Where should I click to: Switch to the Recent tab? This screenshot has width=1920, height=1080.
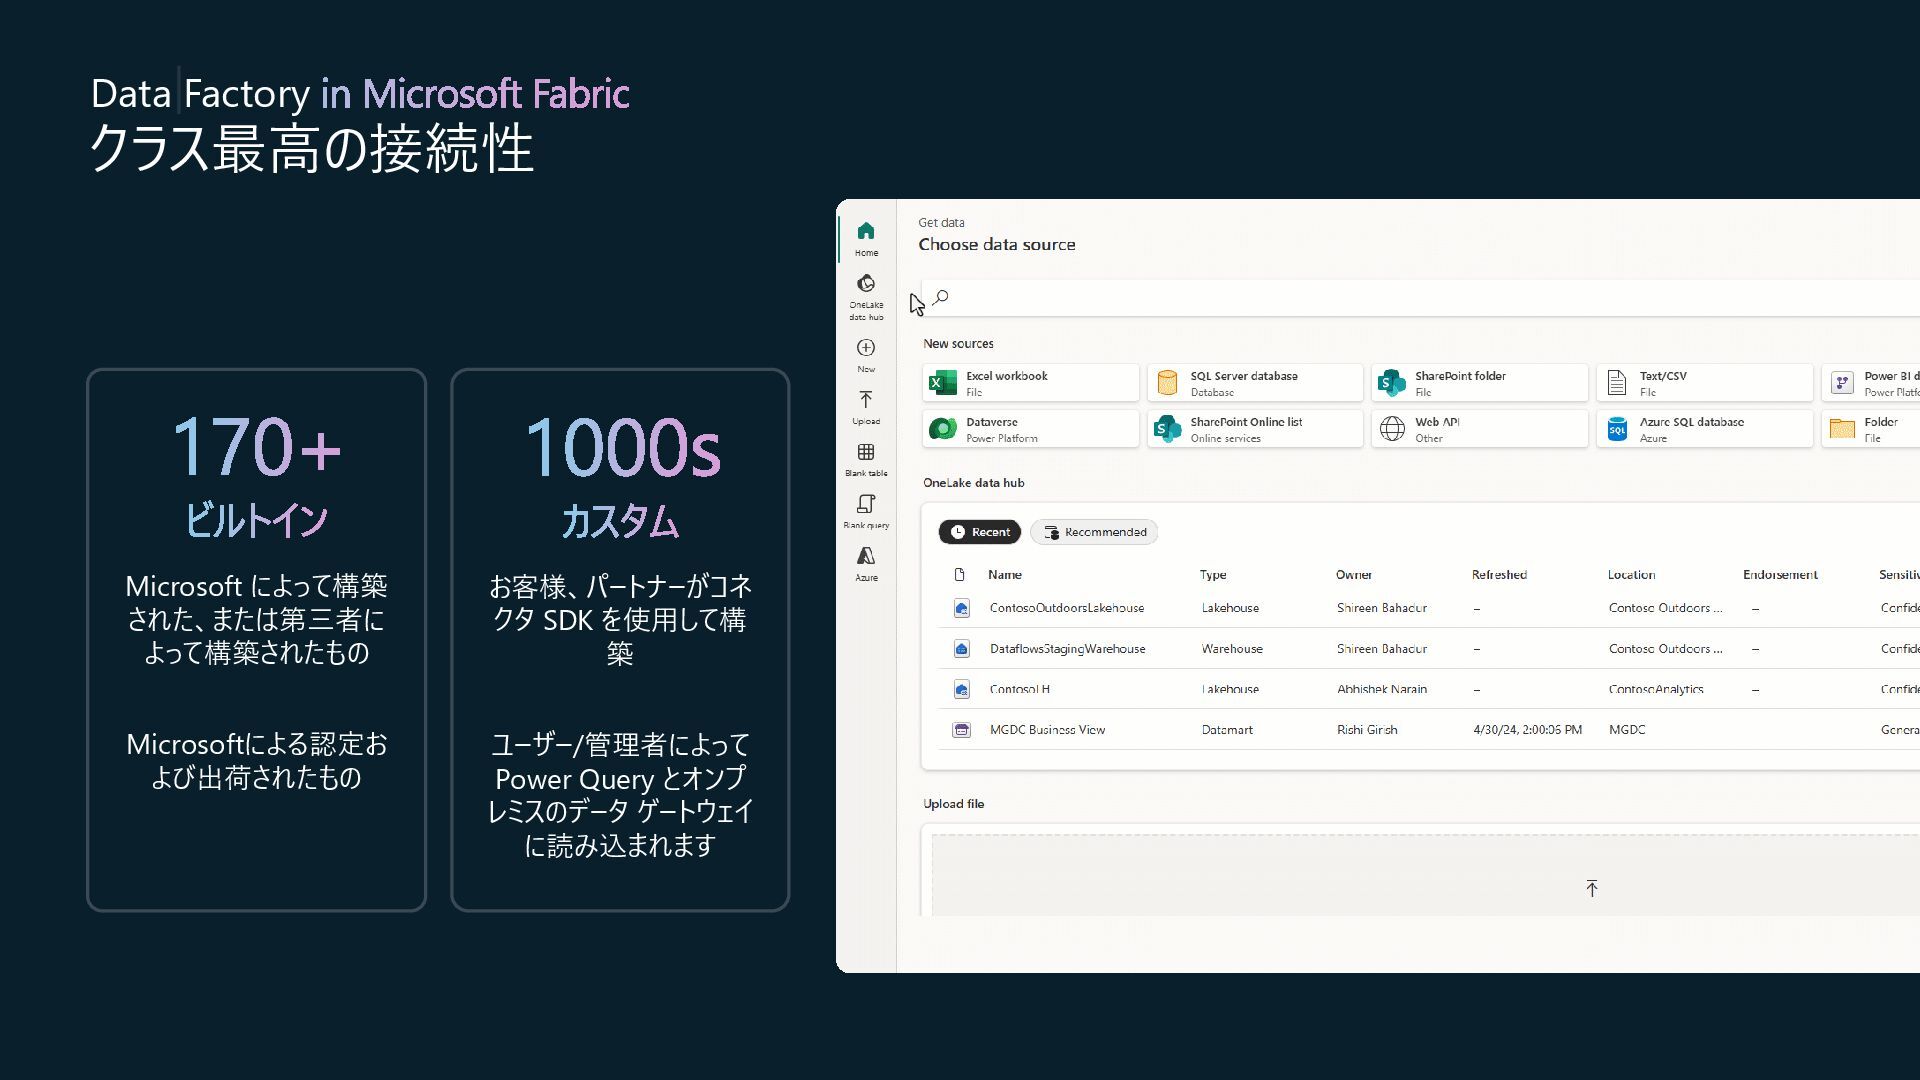(980, 532)
